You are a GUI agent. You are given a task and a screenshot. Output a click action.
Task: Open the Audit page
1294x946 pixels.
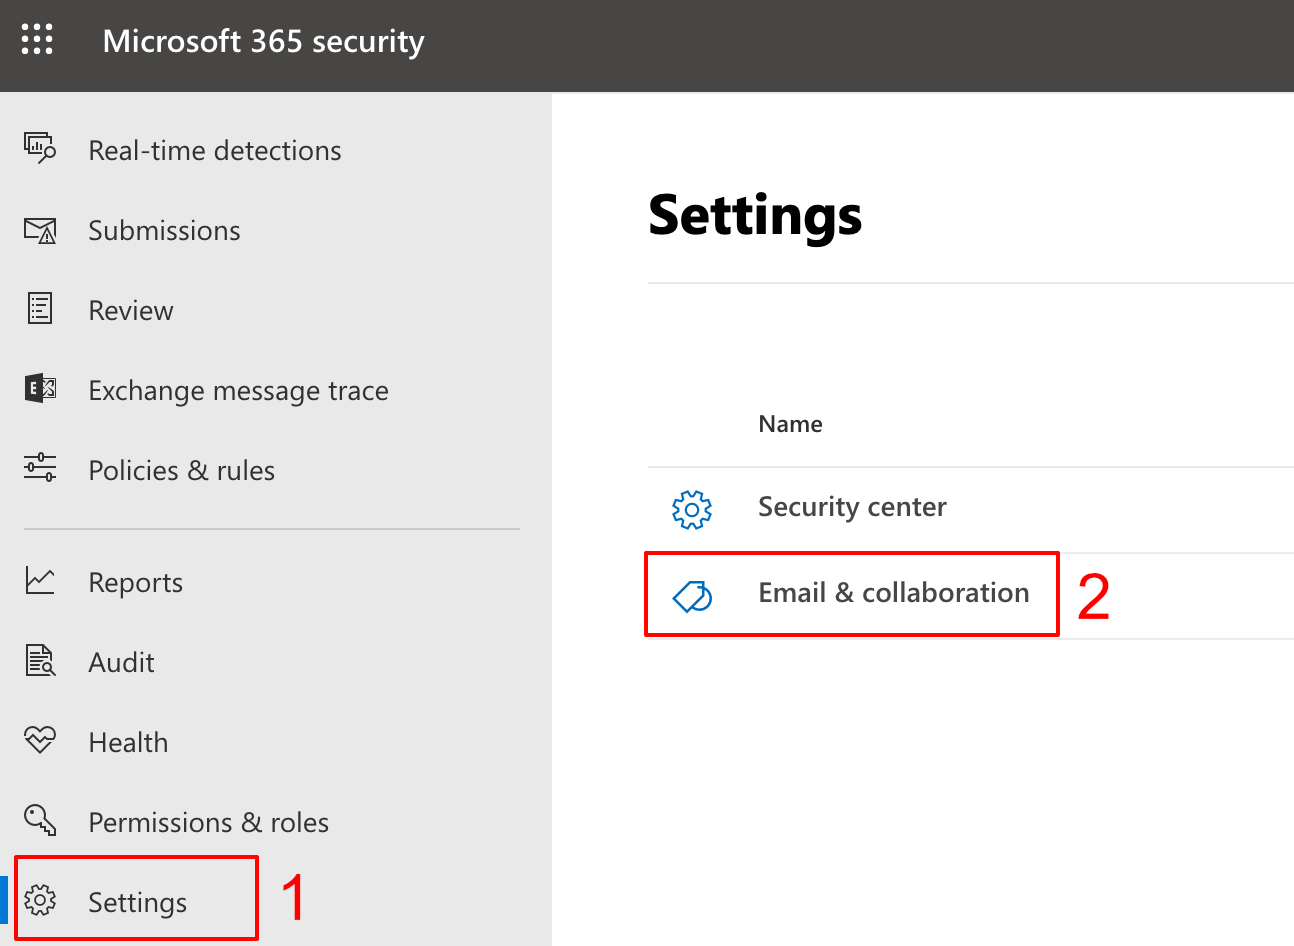click(121, 662)
